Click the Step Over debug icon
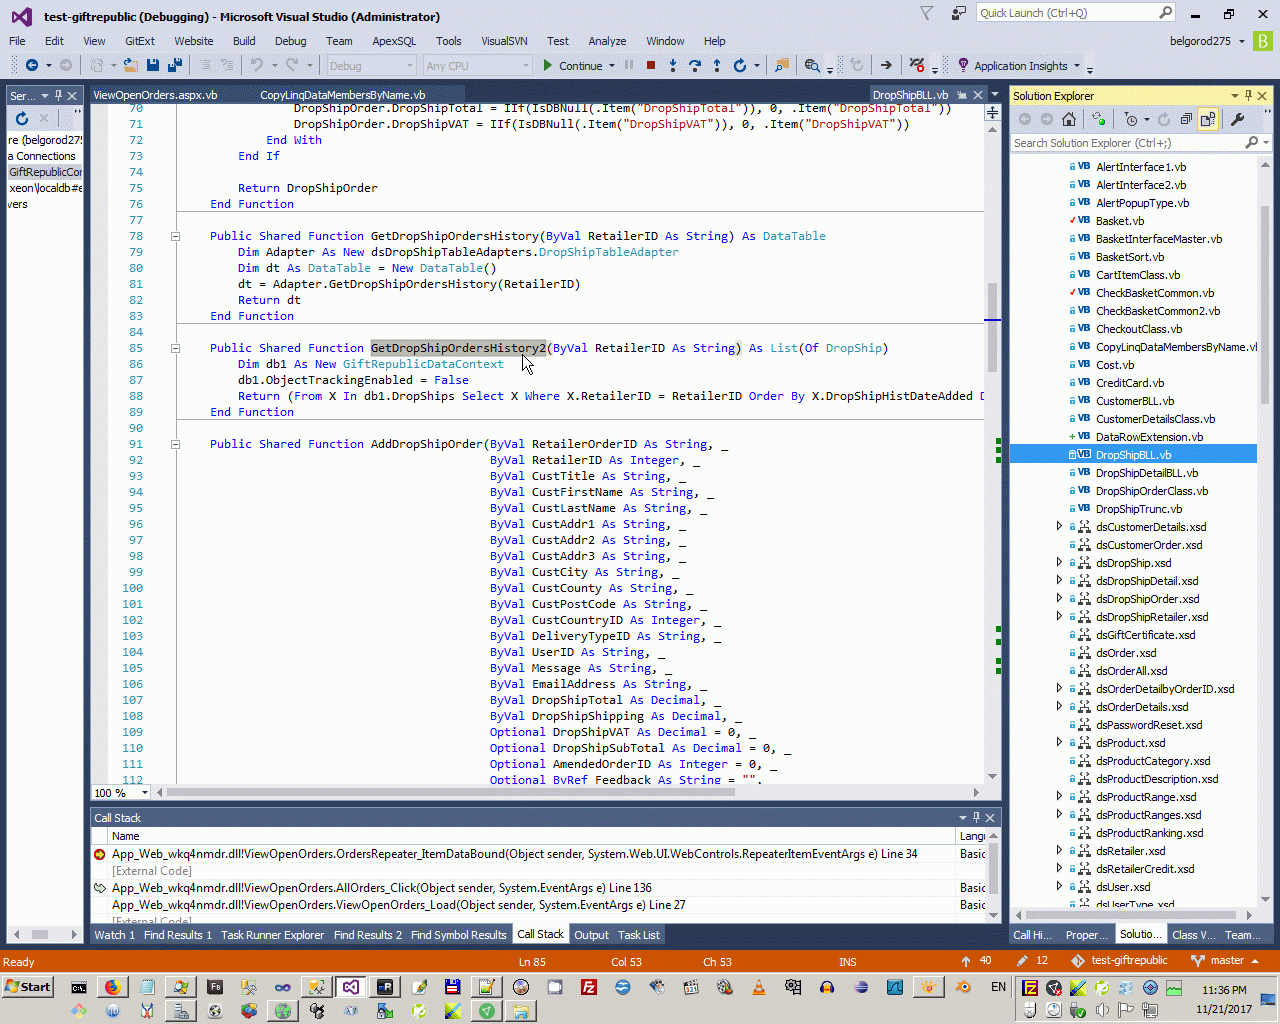The width and height of the screenshot is (1280, 1024). click(695, 66)
